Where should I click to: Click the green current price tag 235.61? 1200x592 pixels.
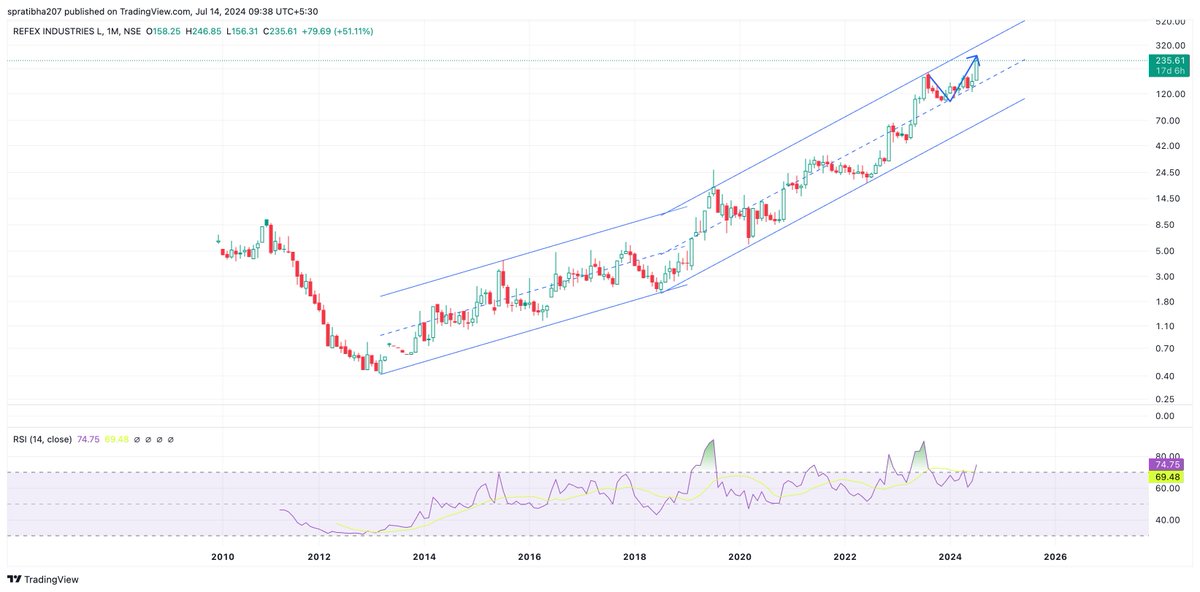(1171, 60)
